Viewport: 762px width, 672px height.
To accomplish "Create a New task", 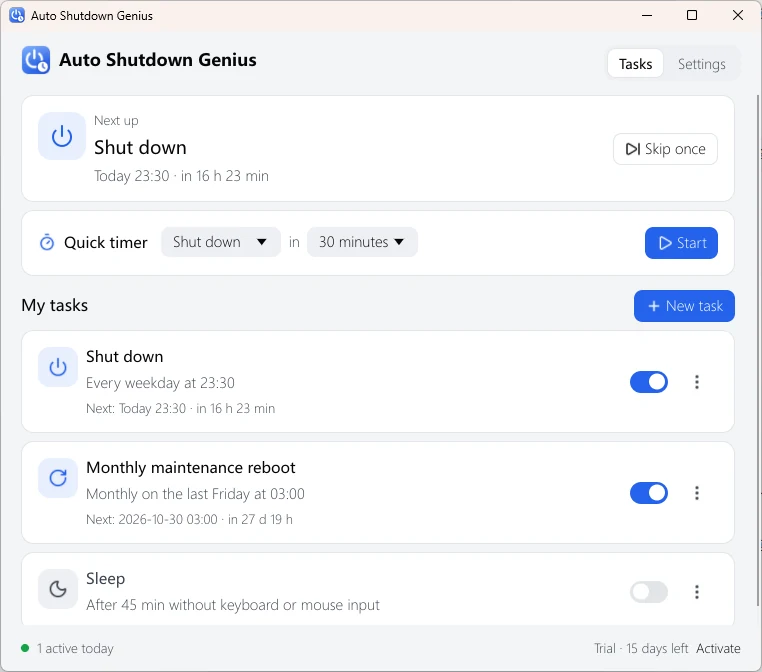I will point(684,306).
